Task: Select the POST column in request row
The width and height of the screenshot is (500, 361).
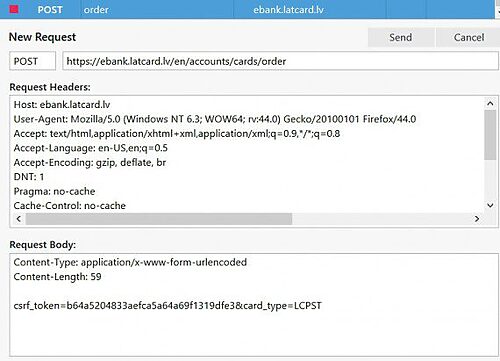Action: click(50, 9)
